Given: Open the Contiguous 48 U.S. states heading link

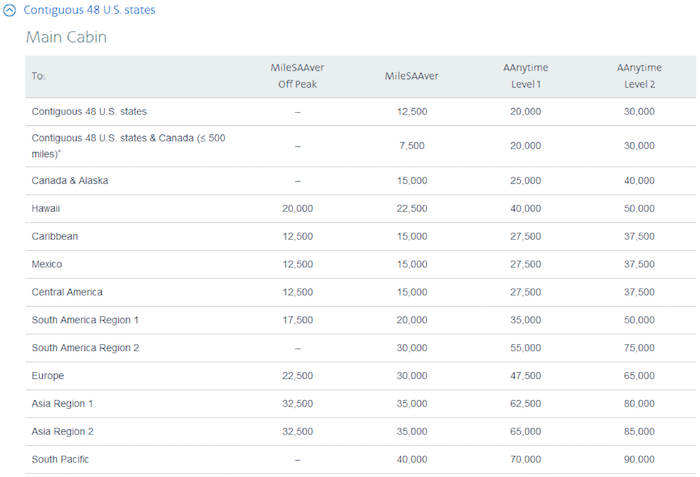Looking at the screenshot, I should click(89, 10).
